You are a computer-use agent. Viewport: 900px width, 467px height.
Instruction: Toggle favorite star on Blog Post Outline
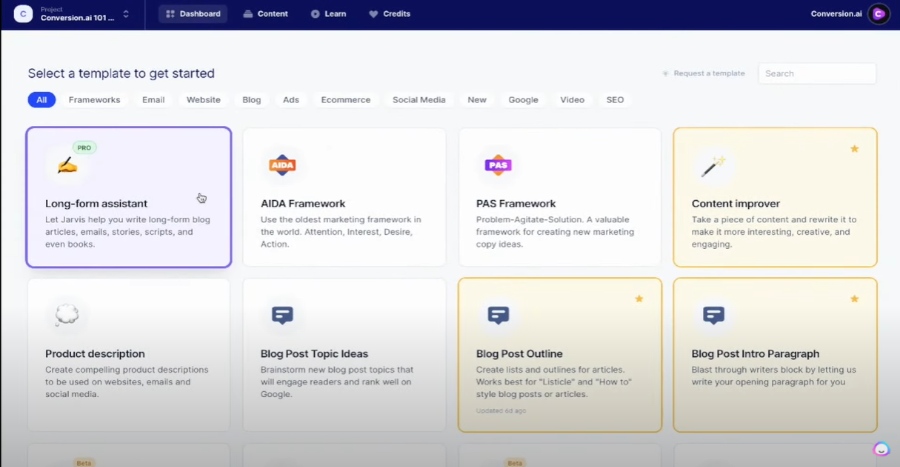click(x=639, y=299)
